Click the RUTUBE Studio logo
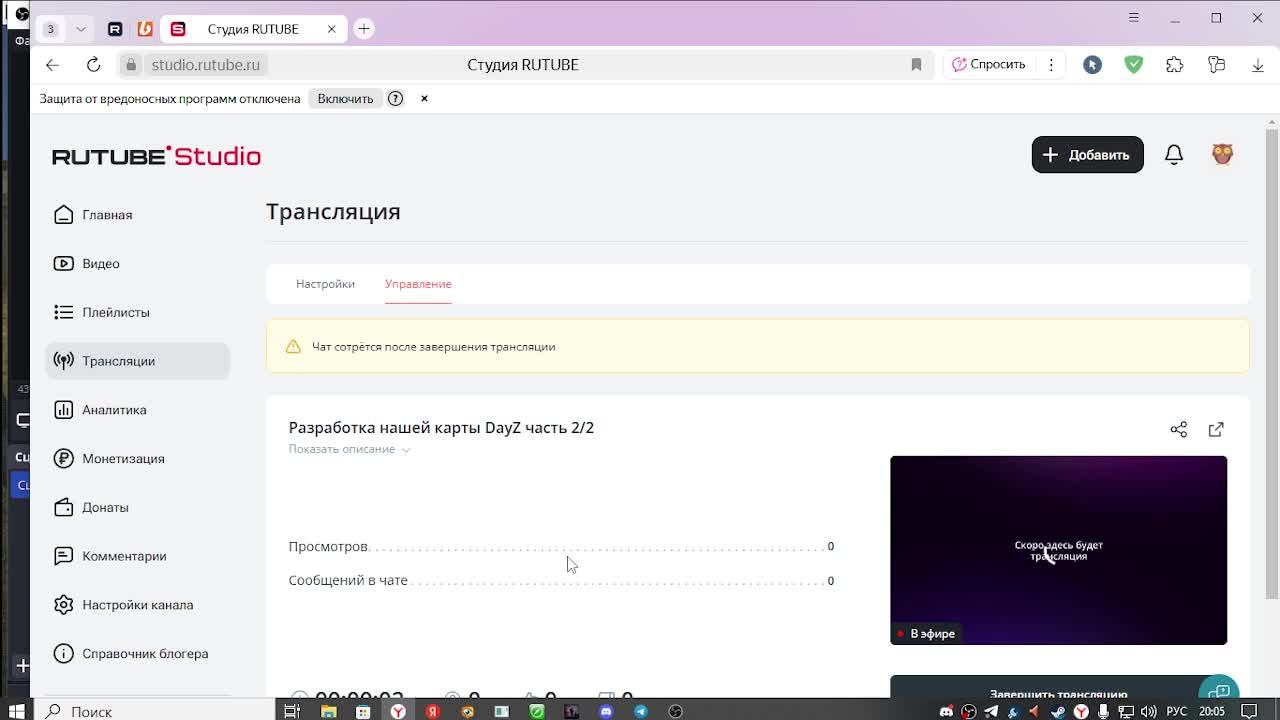1280x720 pixels. click(156, 156)
